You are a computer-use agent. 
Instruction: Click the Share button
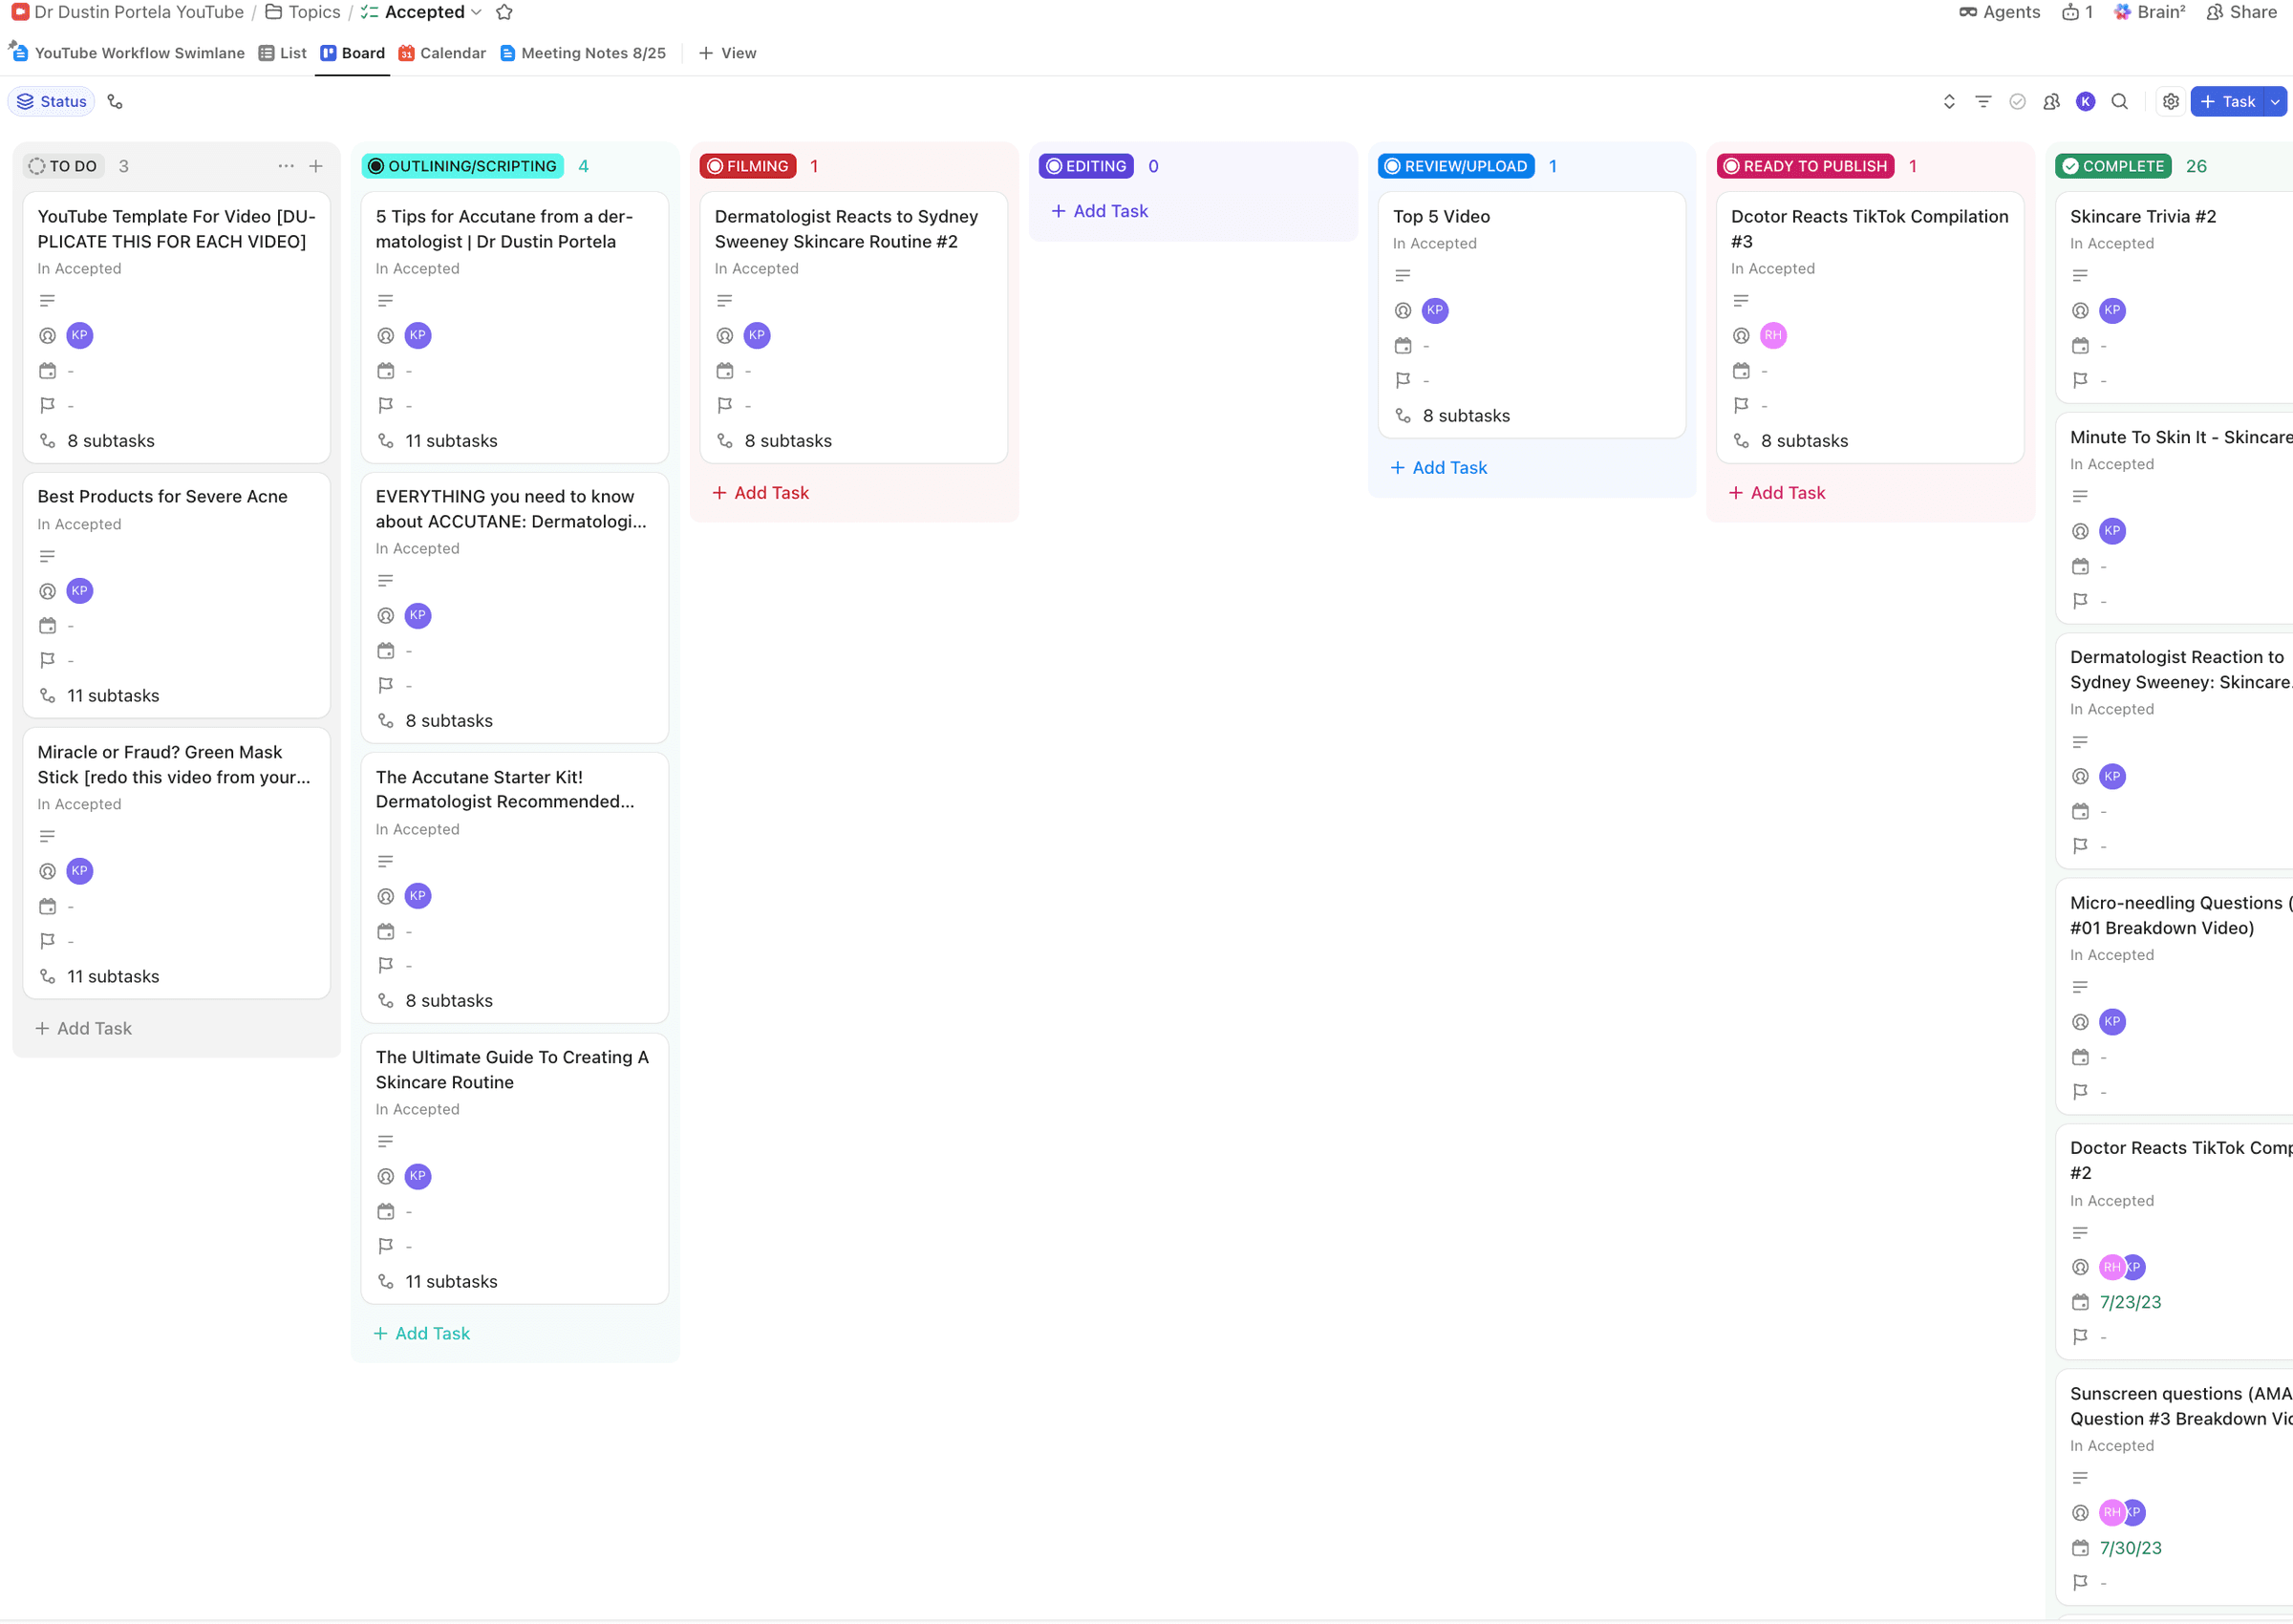coord(2240,12)
